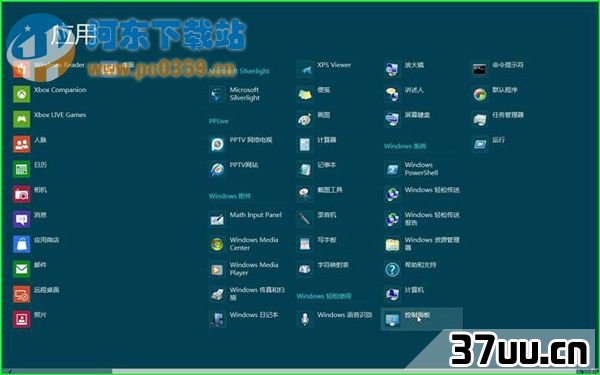The width and height of the screenshot is (600, 375).
Task: Open Windows PowerShell icon
Action: (392, 169)
